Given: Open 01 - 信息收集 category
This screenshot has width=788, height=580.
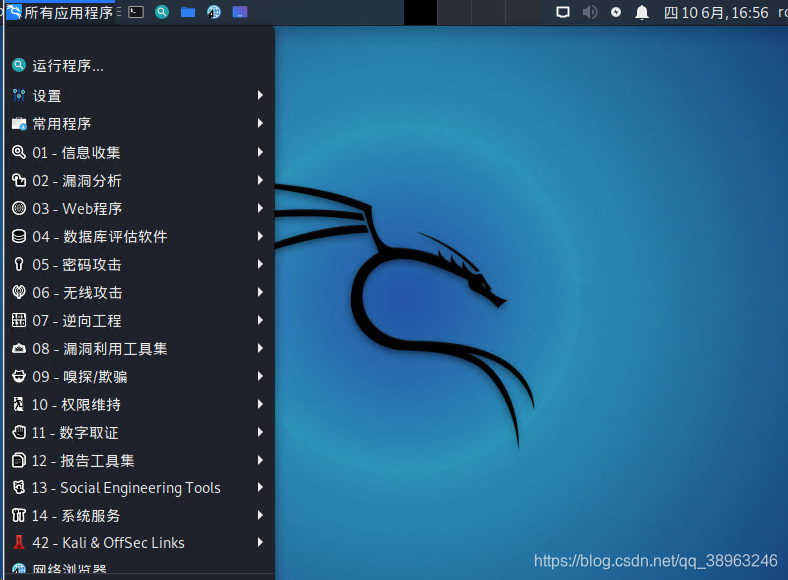Looking at the screenshot, I should [x=140, y=152].
